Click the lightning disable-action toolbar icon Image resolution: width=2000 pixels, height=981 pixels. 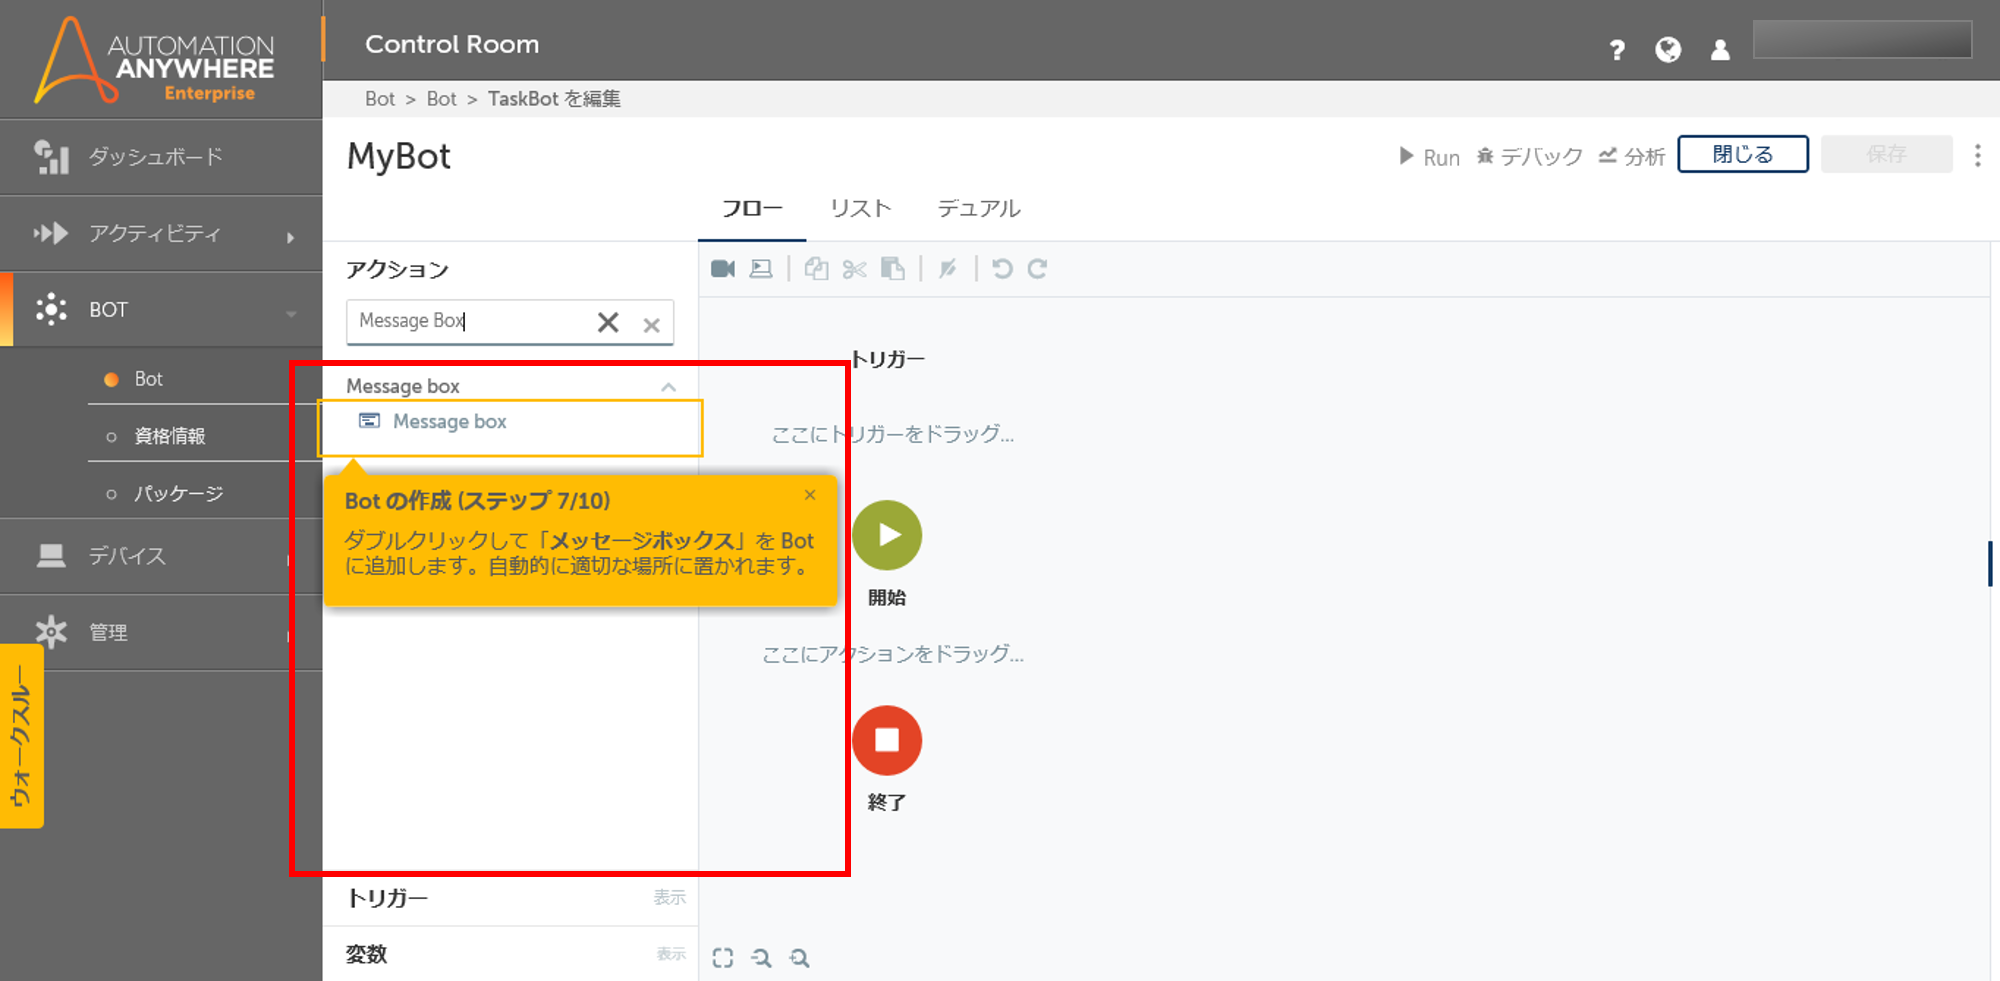948,269
